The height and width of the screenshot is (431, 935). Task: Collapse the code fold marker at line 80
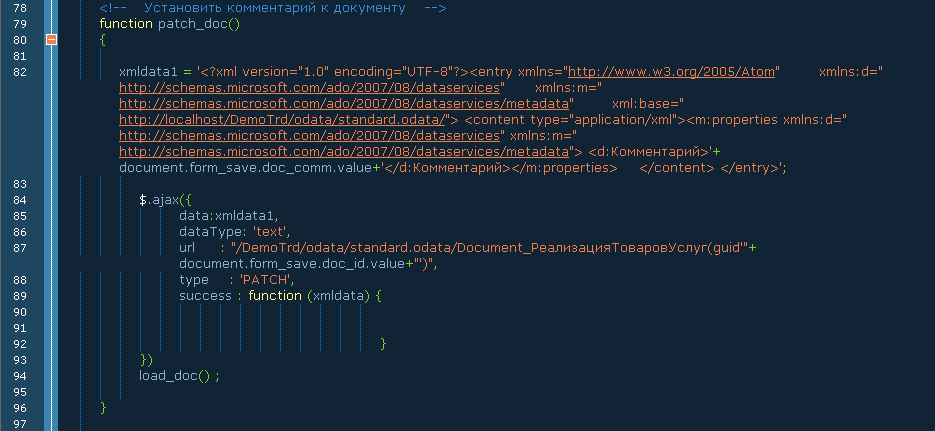pos(51,40)
